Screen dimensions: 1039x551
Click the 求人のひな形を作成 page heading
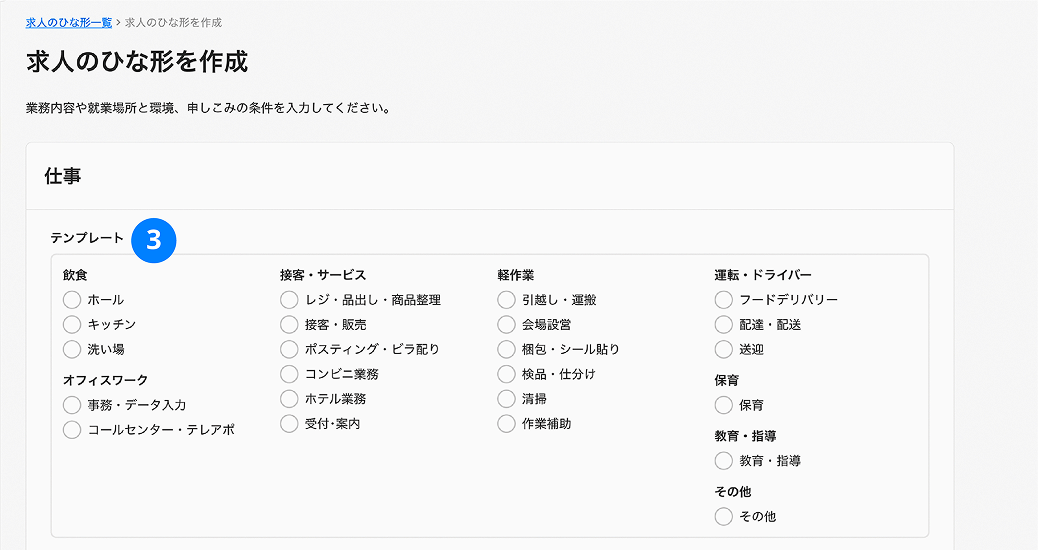(x=137, y=62)
